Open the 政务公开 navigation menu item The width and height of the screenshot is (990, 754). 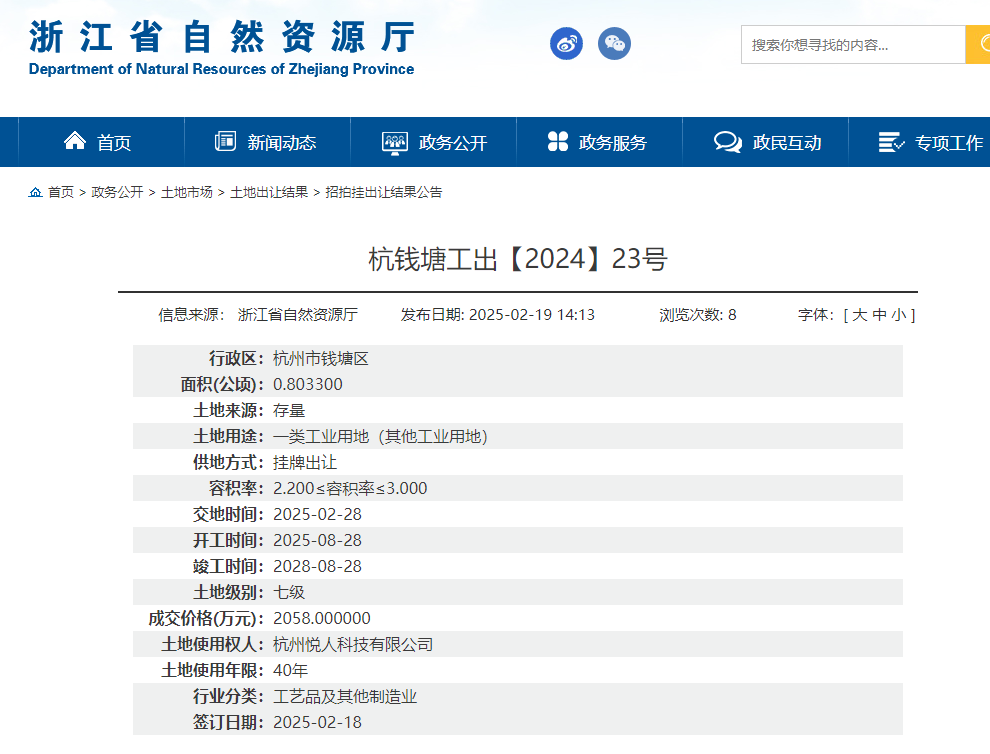tap(434, 142)
